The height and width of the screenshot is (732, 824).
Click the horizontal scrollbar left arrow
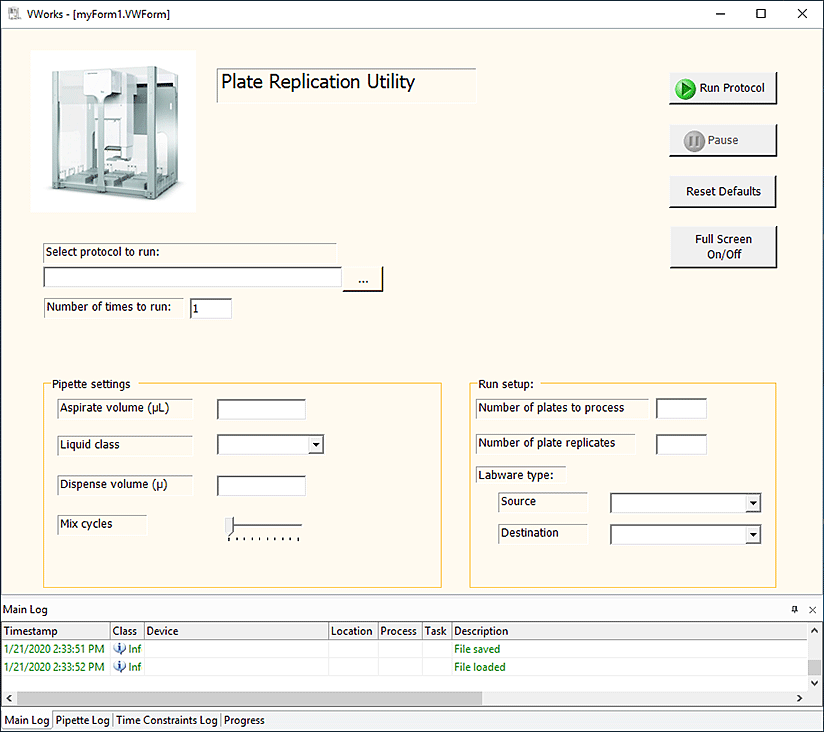click(9, 698)
